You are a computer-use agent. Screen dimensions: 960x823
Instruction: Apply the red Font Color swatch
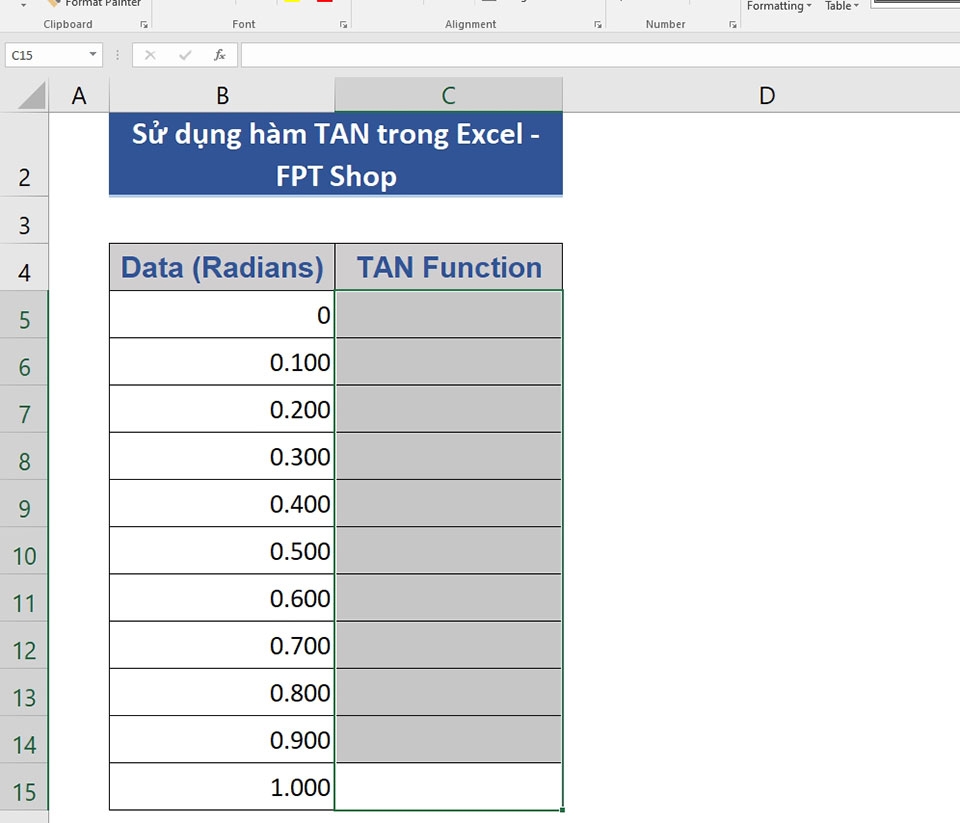click(x=325, y=3)
